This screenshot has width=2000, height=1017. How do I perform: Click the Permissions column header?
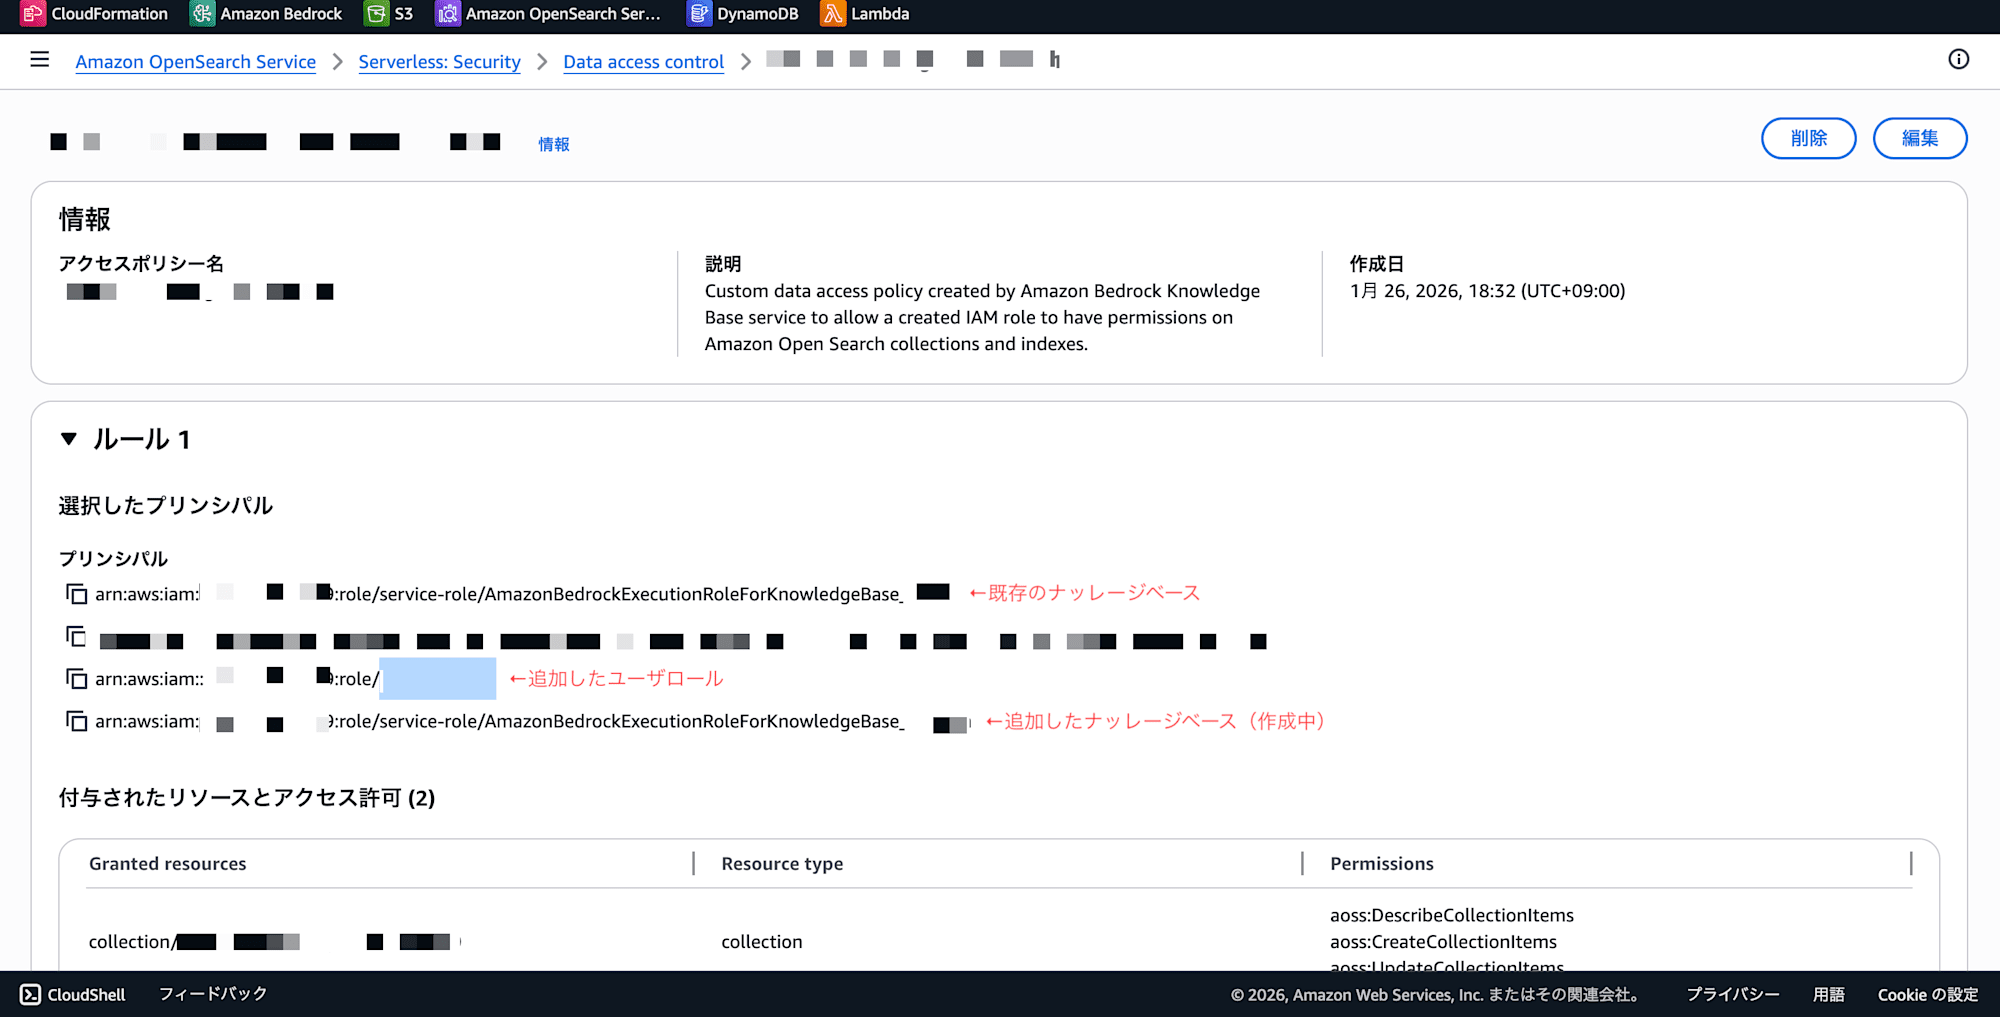point(1382,864)
